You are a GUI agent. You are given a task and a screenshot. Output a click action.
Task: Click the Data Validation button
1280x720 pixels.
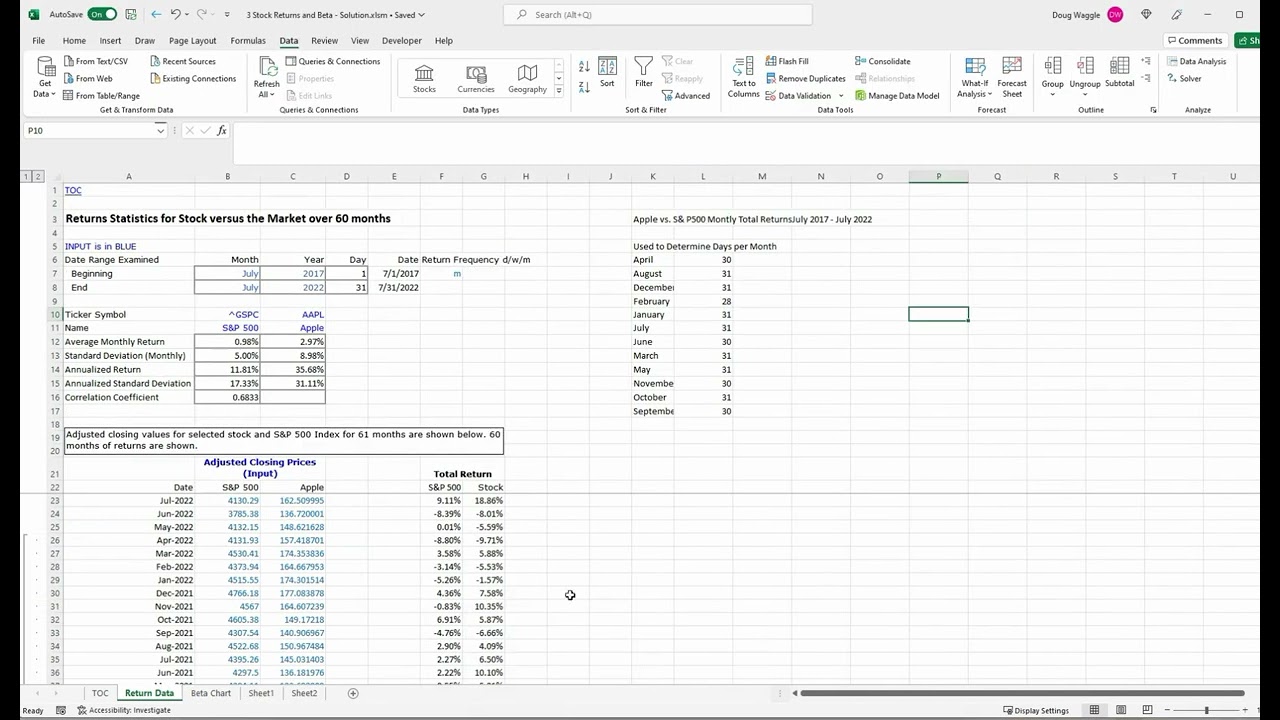(x=798, y=95)
